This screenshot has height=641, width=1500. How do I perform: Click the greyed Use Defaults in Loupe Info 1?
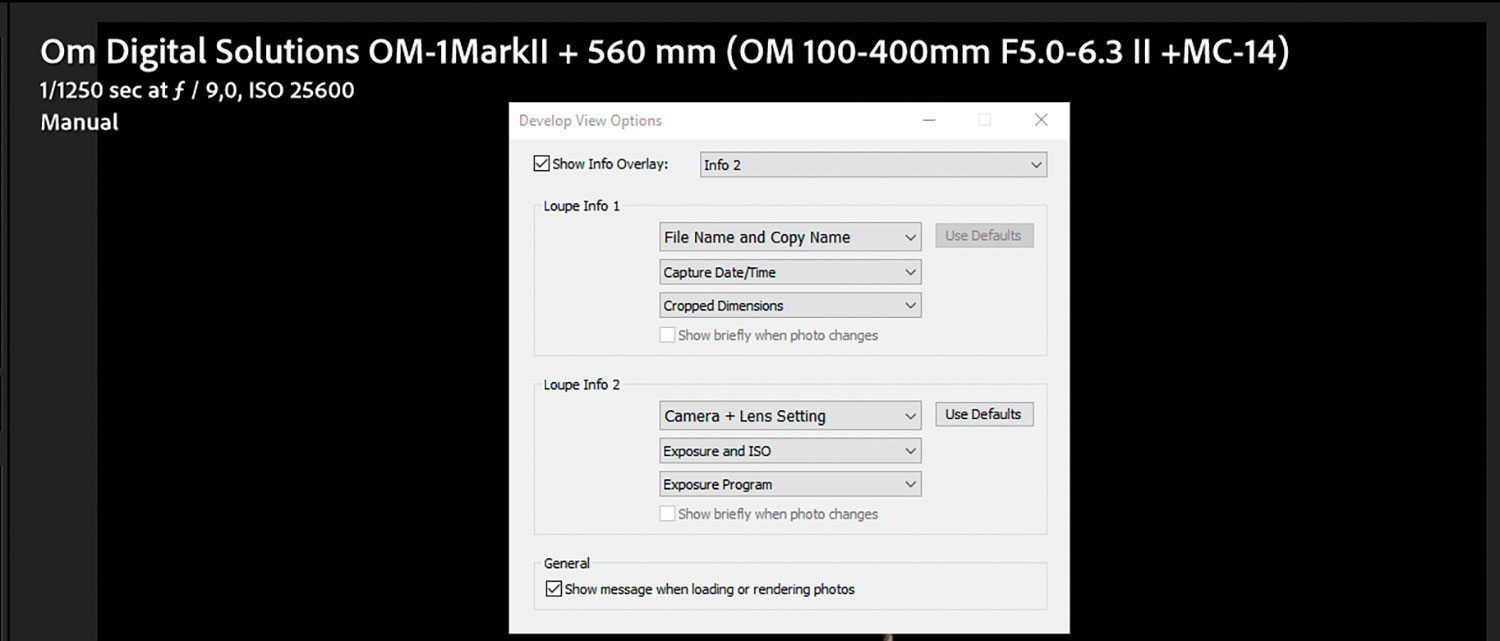click(984, 236)
